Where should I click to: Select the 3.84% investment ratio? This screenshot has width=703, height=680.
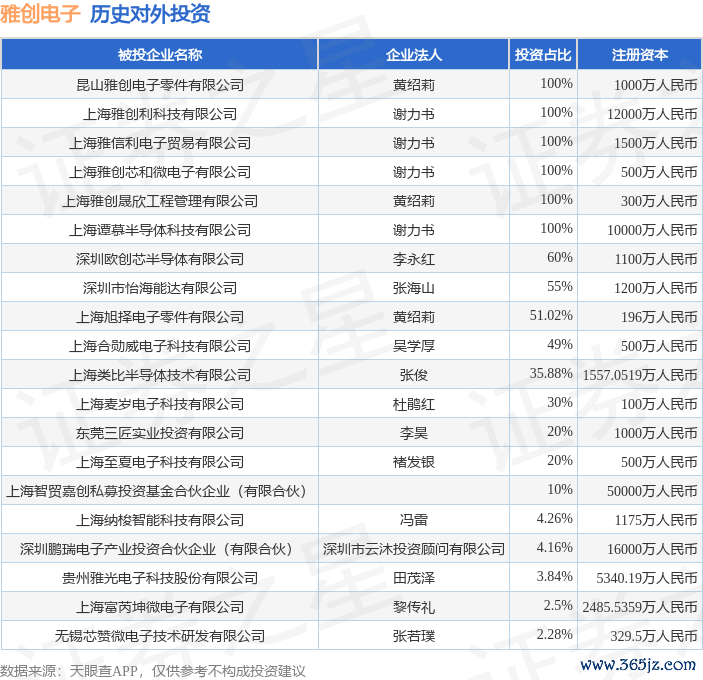point(555,576)
